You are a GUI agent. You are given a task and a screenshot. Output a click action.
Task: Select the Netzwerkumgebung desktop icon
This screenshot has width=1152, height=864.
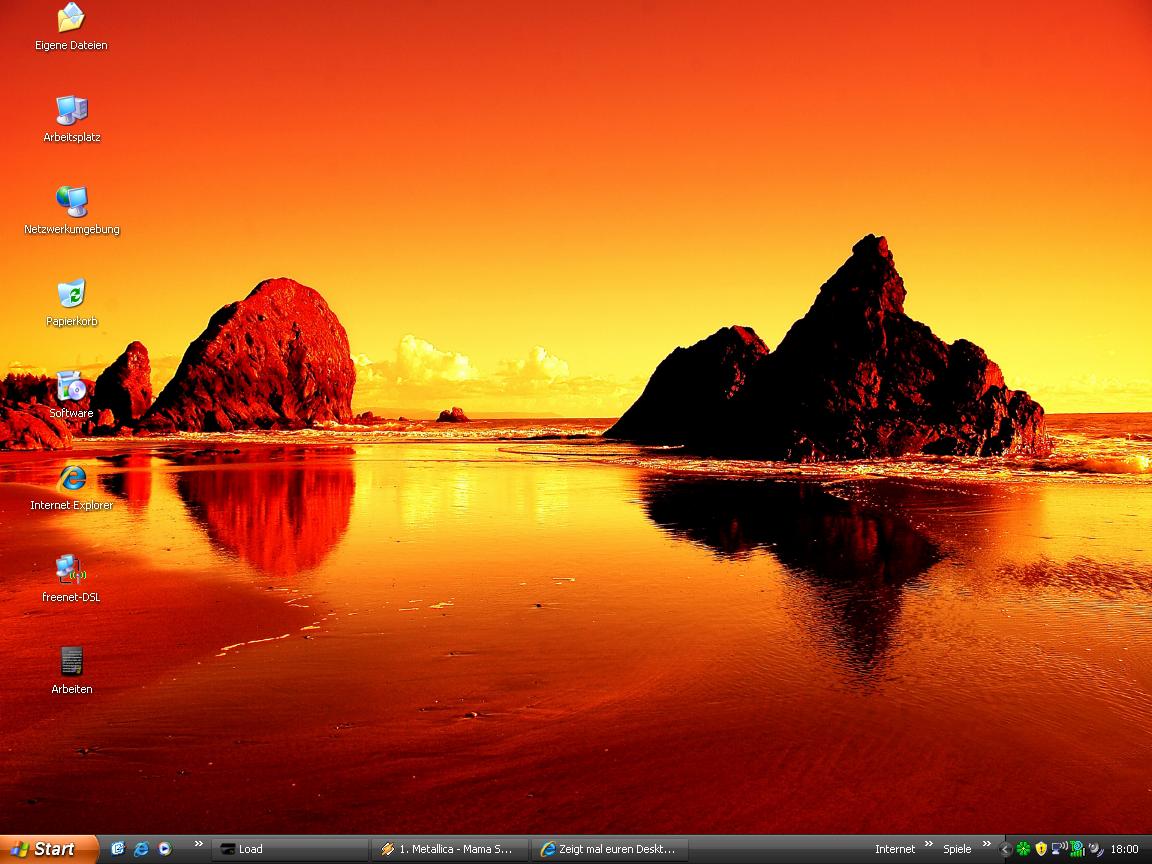click(71, 210)
